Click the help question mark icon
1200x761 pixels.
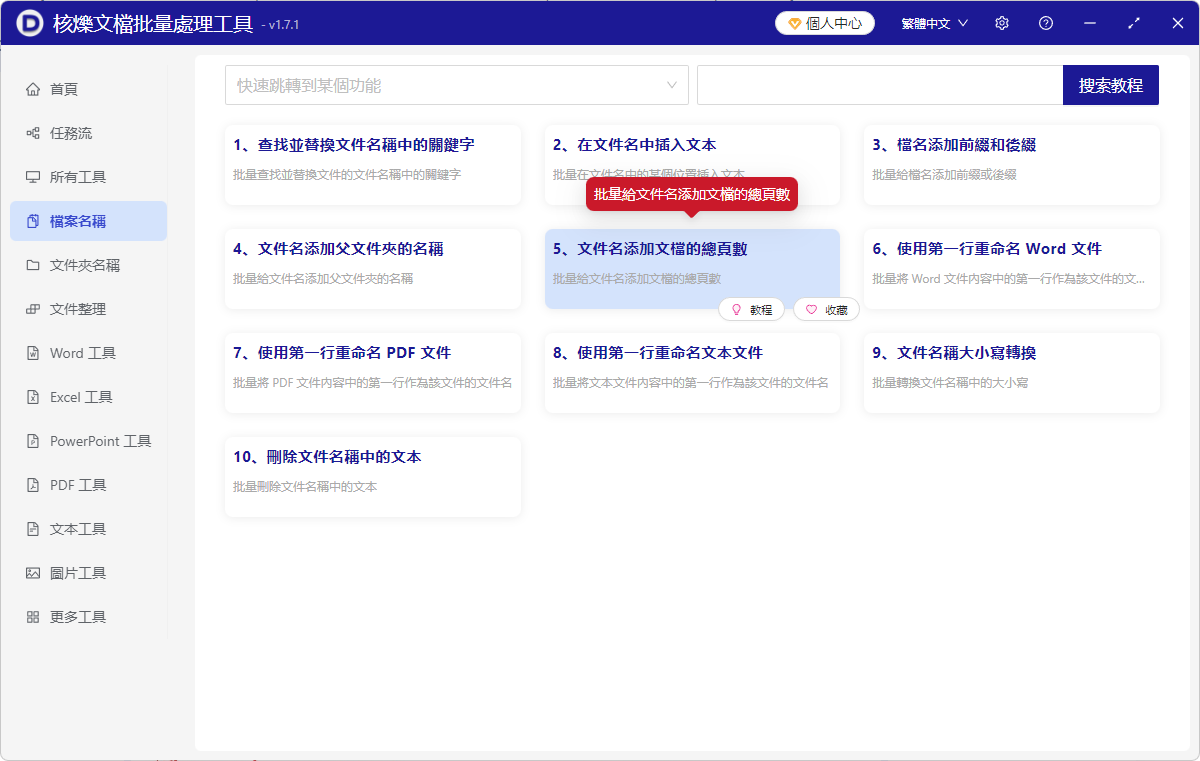tap(1045, 22)
